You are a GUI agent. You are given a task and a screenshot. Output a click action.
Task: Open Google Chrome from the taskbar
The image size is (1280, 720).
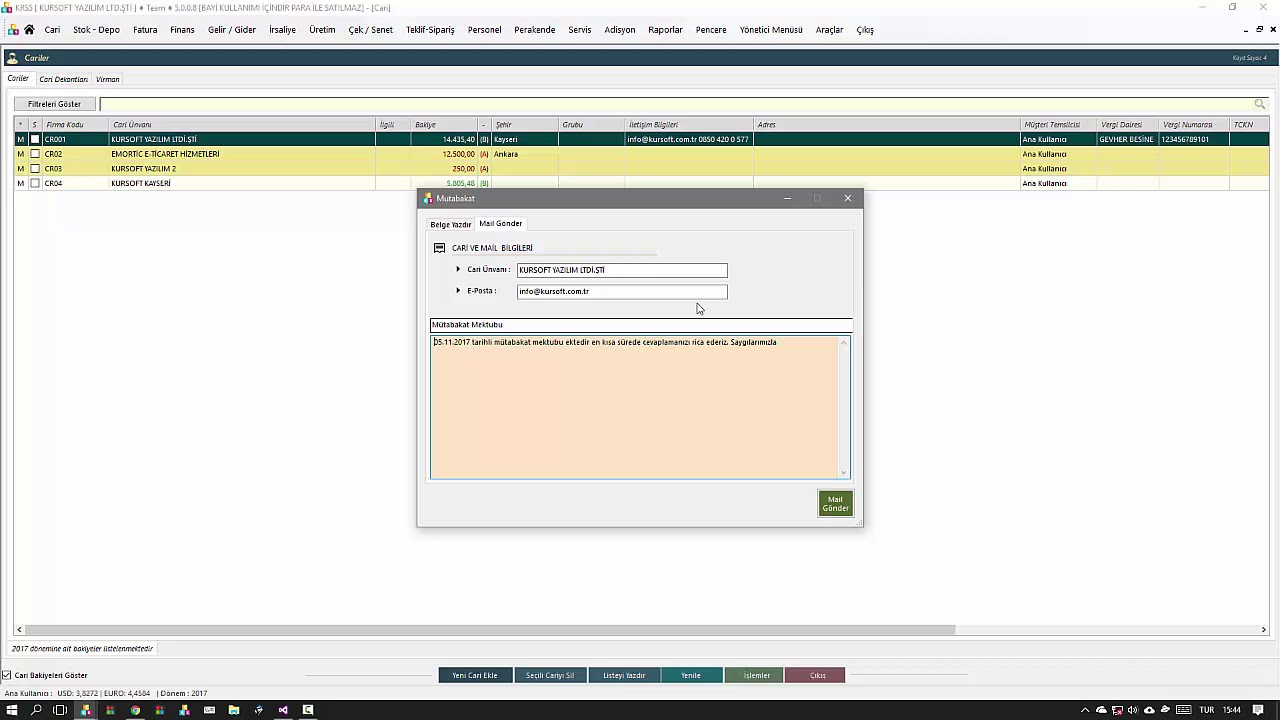coord(135,710)
